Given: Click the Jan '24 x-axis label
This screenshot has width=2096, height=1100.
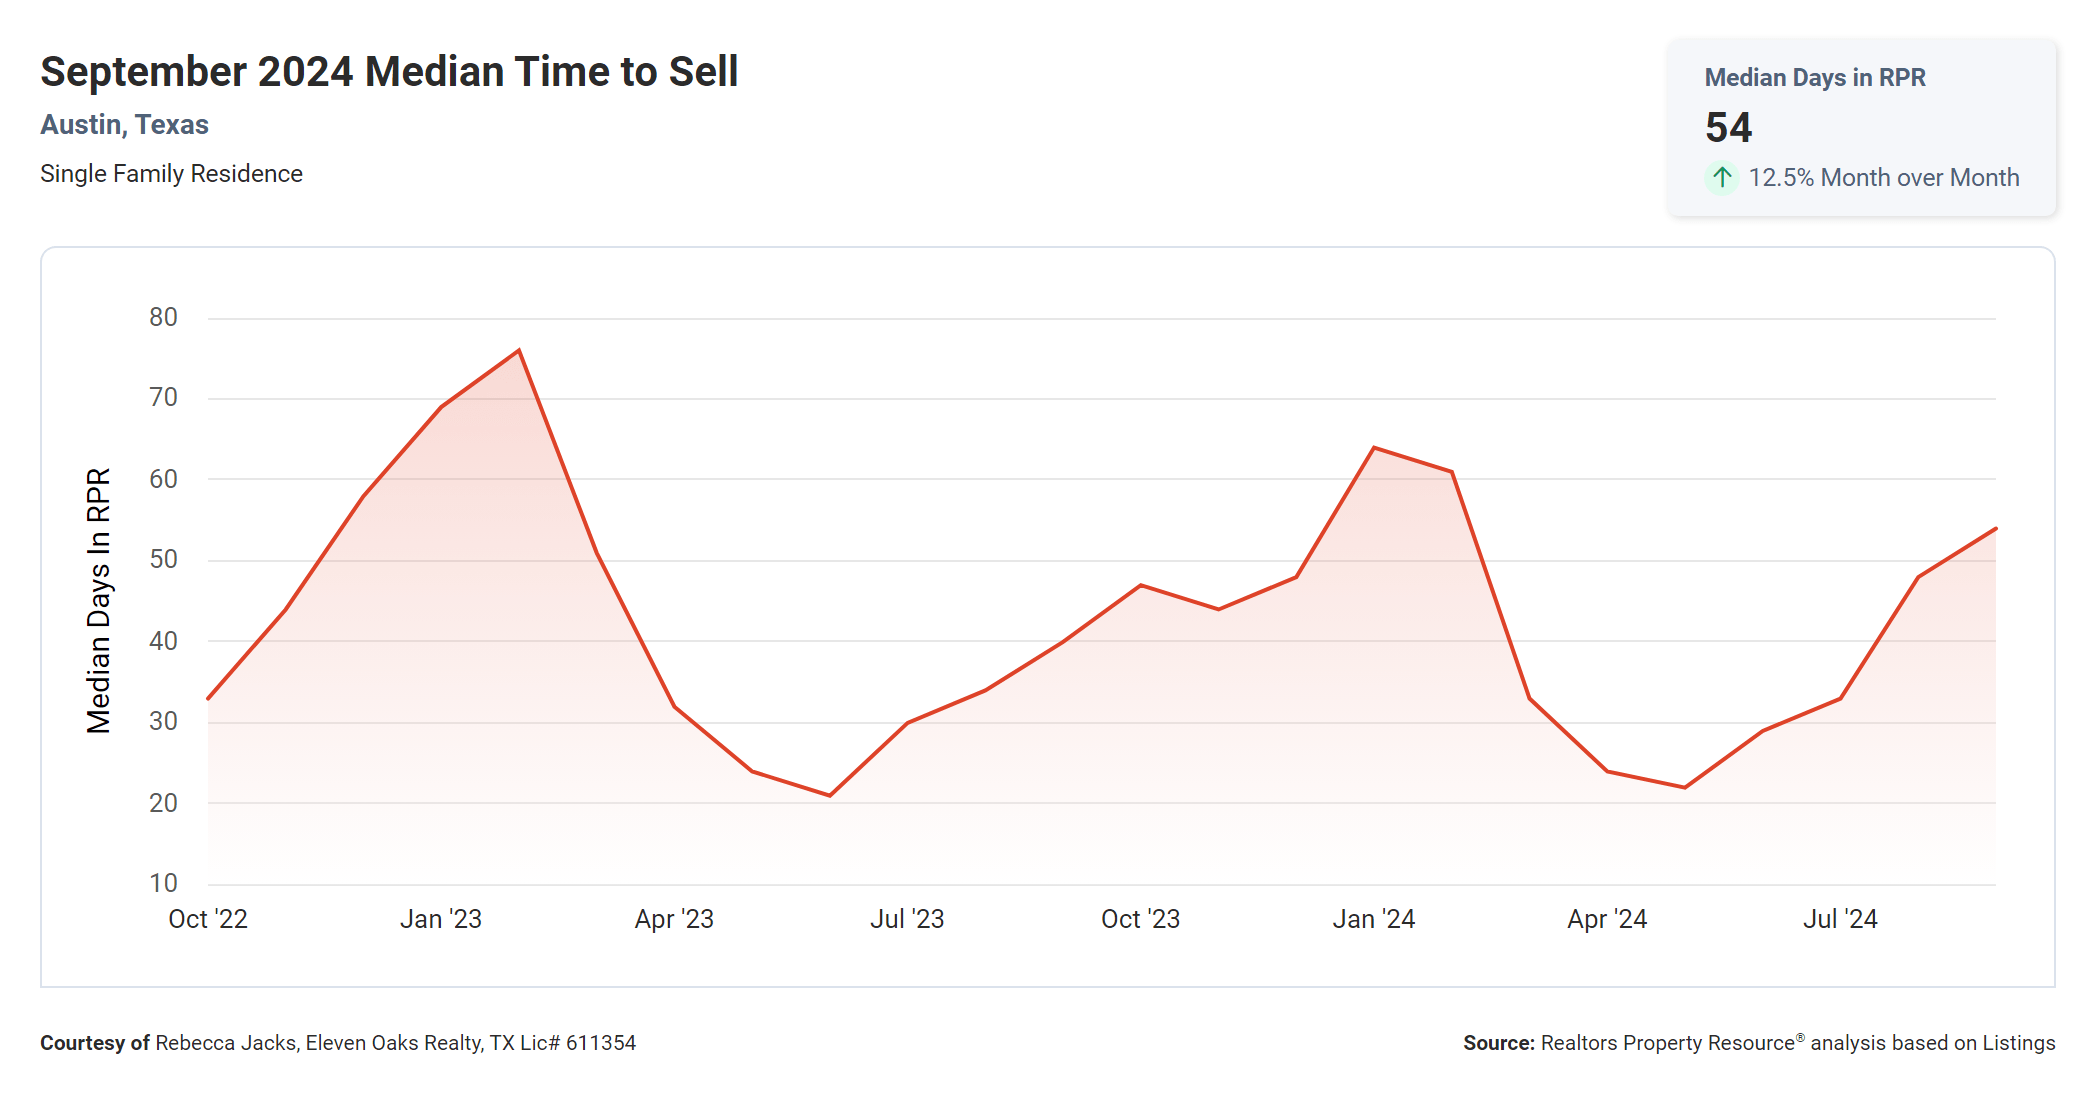Looking at the screenshot, I should click(1373, 919).
